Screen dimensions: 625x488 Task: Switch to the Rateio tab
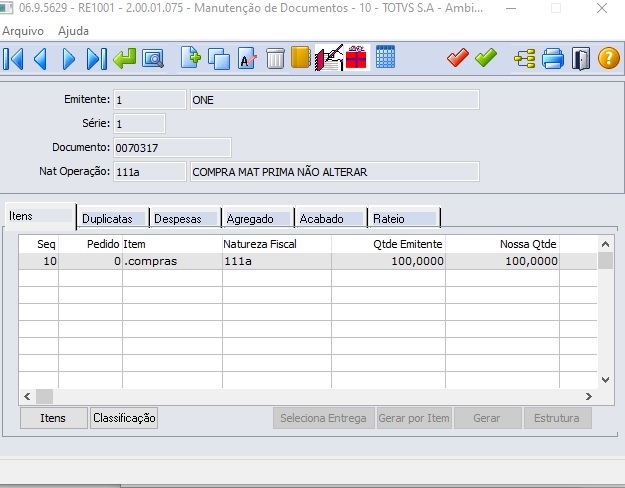pos(404,219)
